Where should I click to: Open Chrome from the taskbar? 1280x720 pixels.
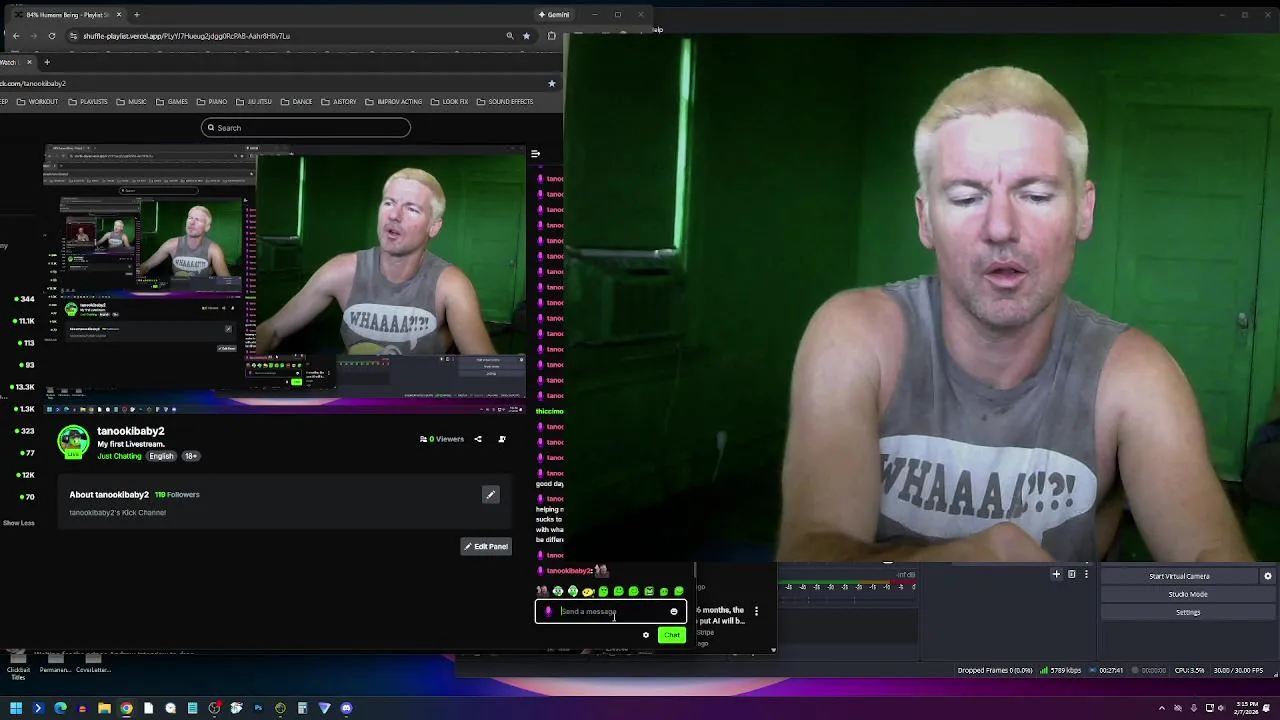click(x=126, y=708)
